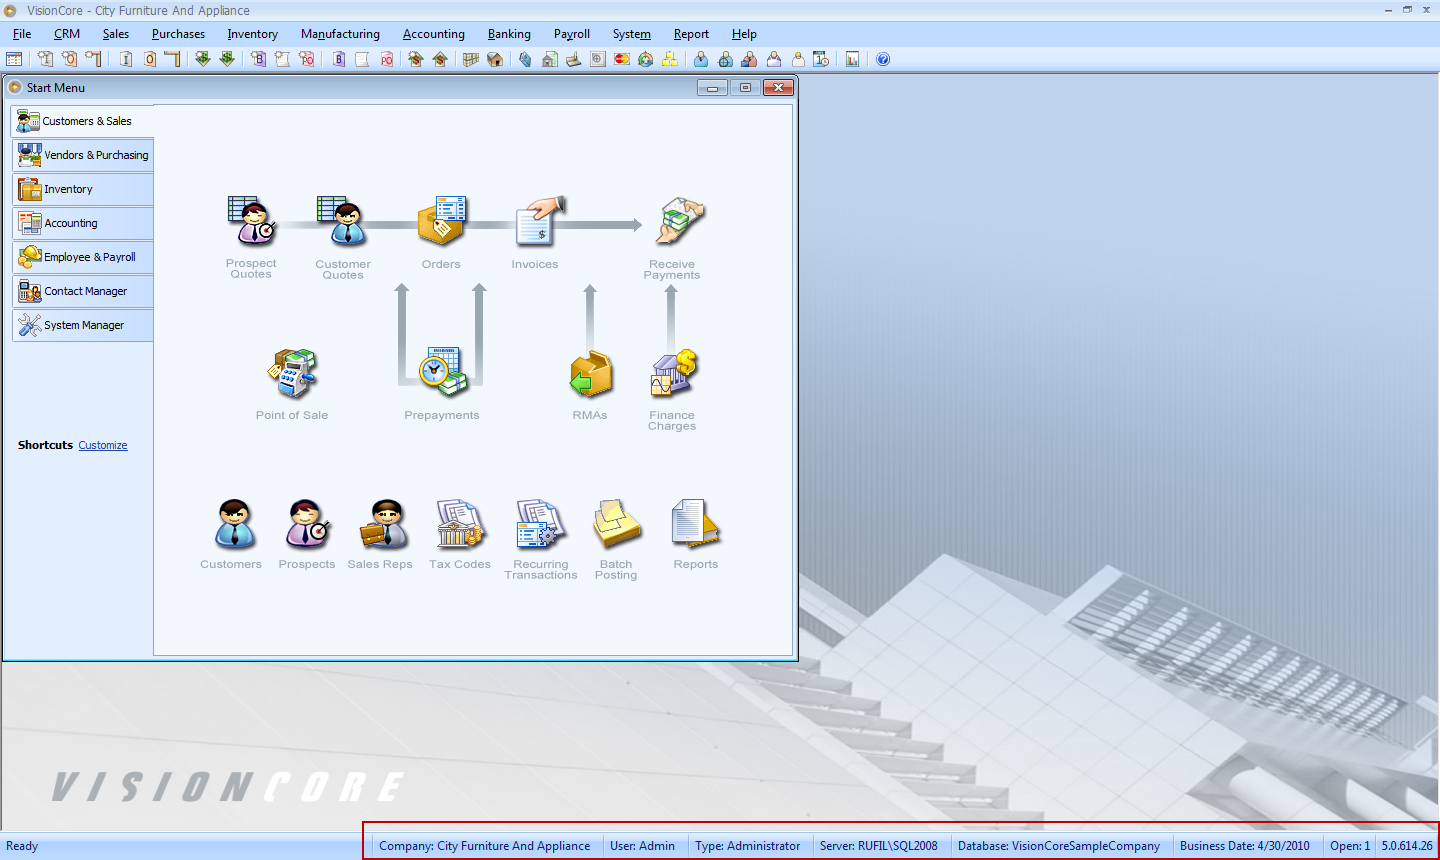Image resolution: width=1440 pixels, height=860 pixels.
Task: Switch to the Accounting sidebar section
Action: [83, 223]
